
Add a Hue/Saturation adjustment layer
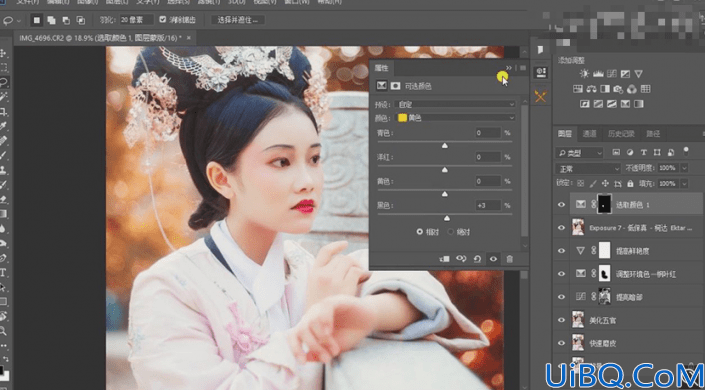[x=578, y=89]
